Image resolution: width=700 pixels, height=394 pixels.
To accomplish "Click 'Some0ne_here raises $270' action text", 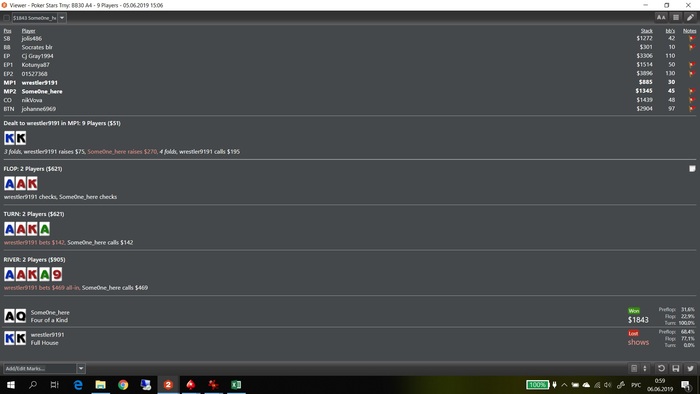I will (122, 152).
